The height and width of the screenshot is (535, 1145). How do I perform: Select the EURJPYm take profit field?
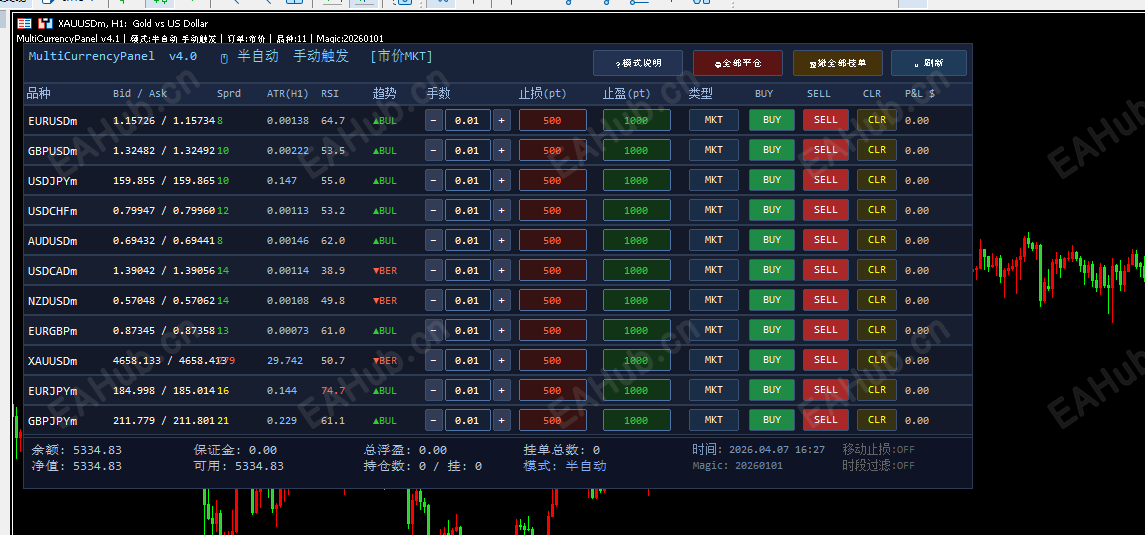tap(637, 390)
